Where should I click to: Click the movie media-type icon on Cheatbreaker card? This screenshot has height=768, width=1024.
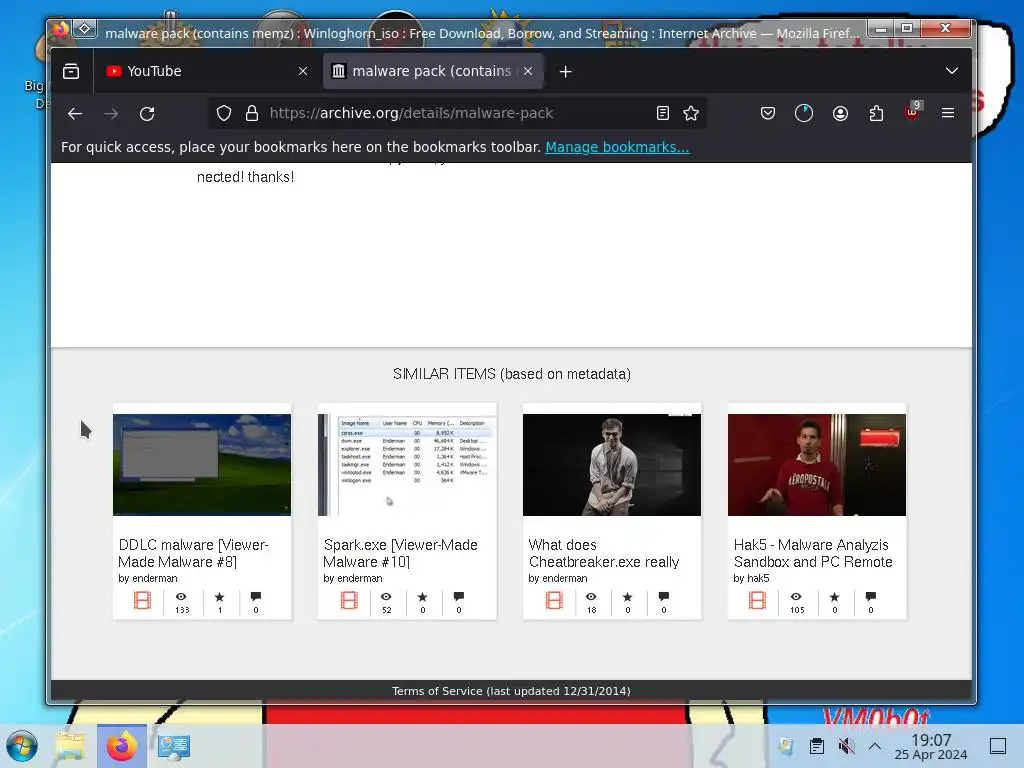(554, 600)
